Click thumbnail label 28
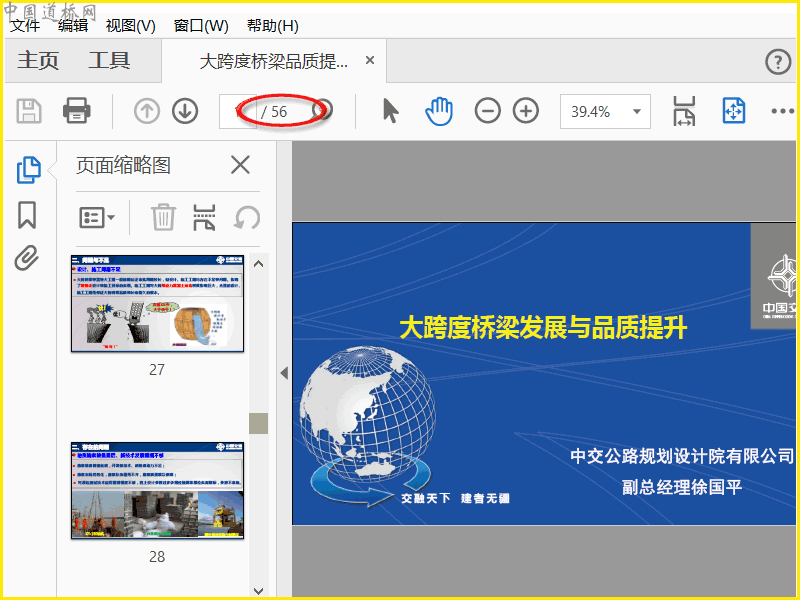Screen dimensions: 800x600 click(x=157, y=556)
